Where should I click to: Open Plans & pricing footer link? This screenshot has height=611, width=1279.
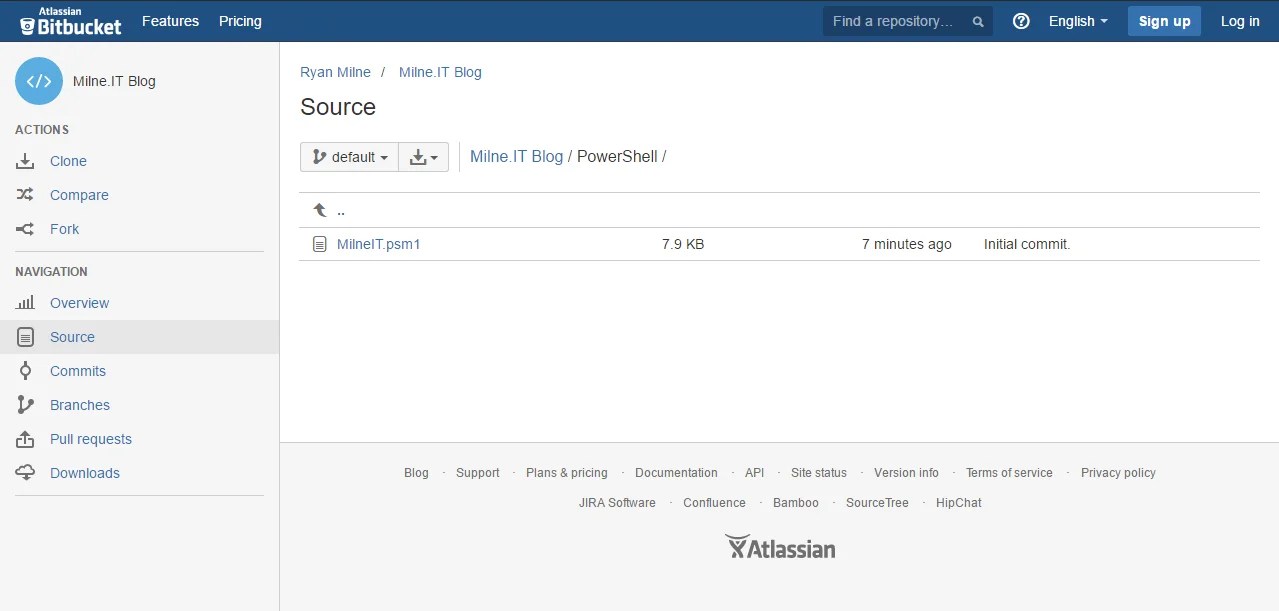(x=567, y=473)
